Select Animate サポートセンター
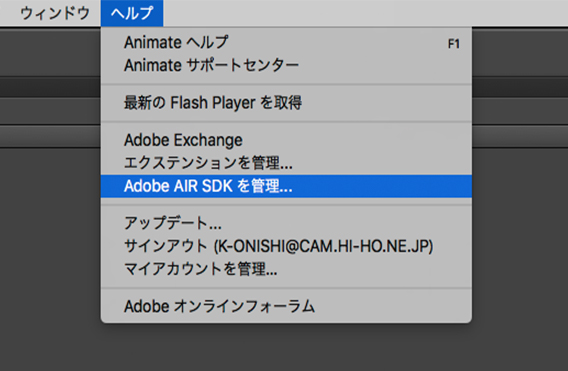The height and width of the screenshot is (371, 568). click(x=286, y=66)
